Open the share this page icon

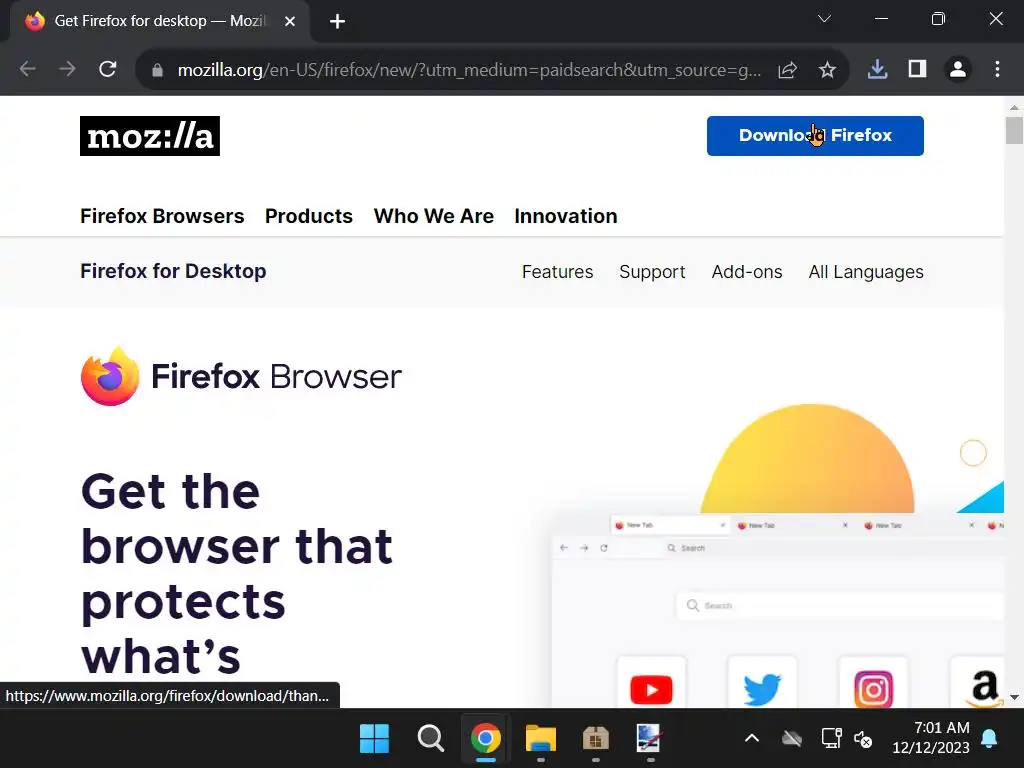tap(788, 69)
